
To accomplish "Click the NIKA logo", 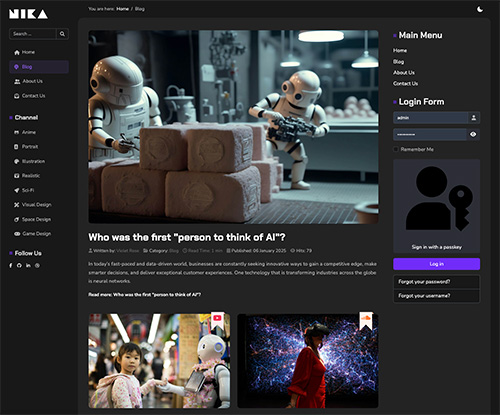I will [28, 14].
